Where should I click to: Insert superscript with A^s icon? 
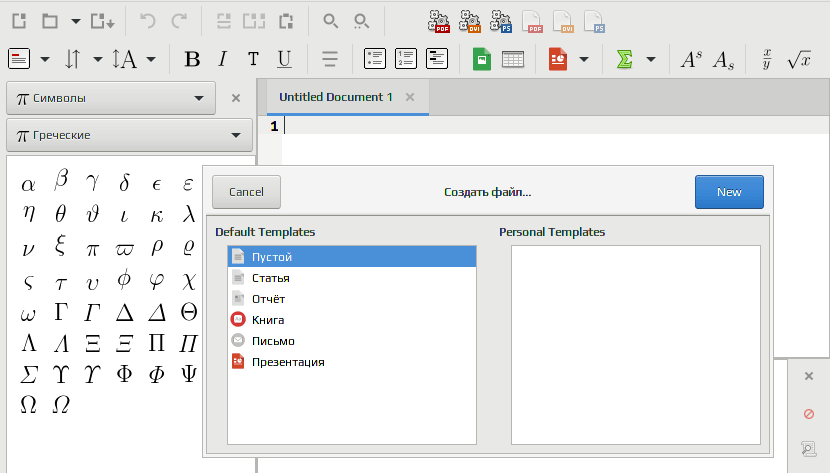pos(691,59)
